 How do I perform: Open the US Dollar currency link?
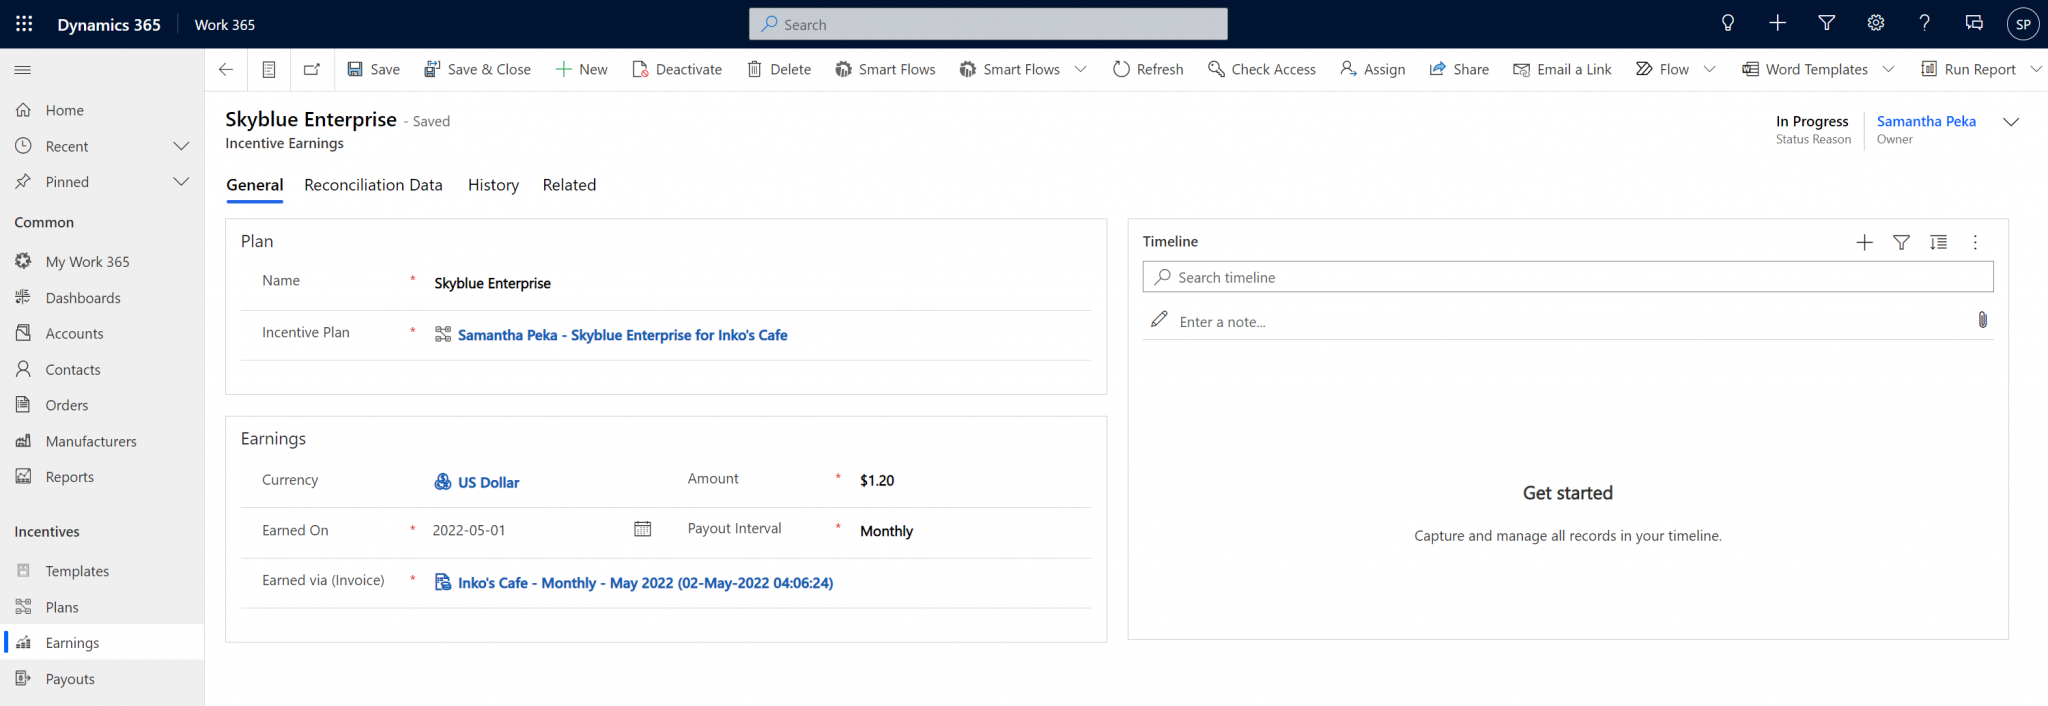coord(488,482)
